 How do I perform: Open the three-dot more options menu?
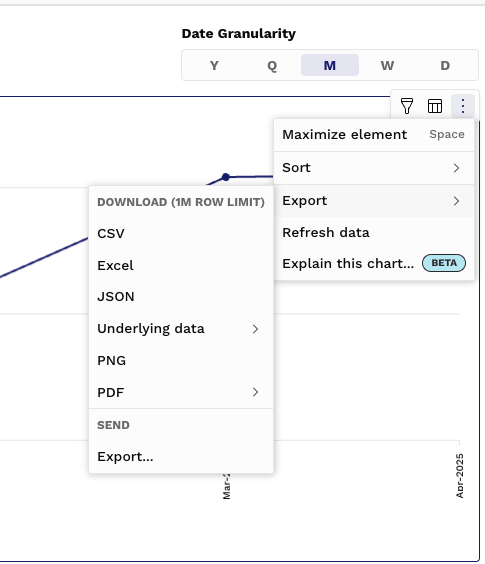(x=463, y=106)
